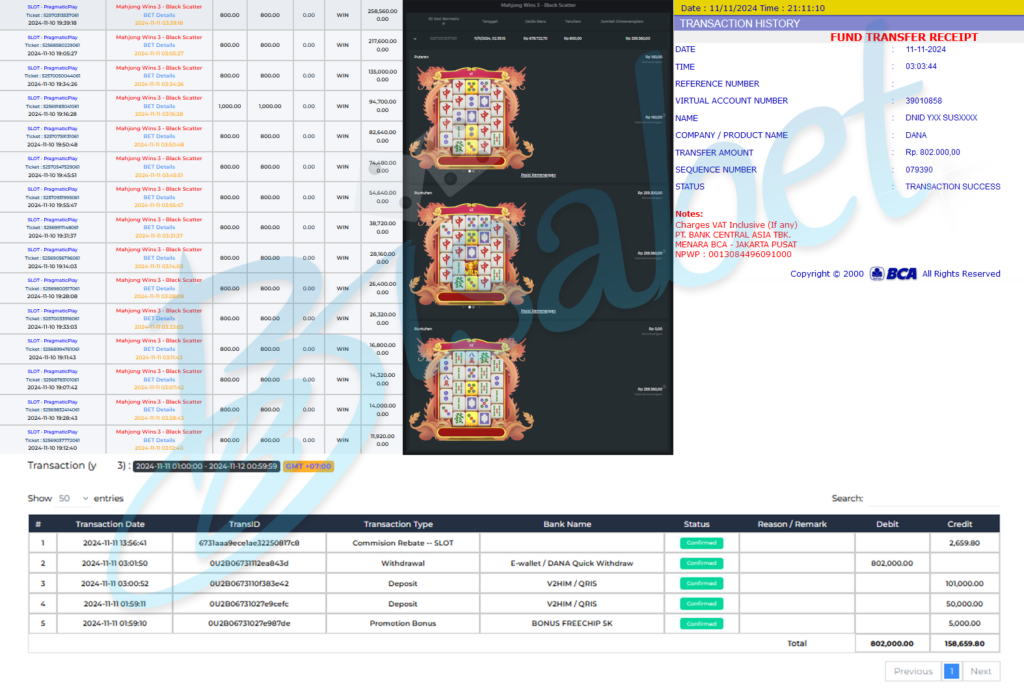
Task: Open the entries-per-page dropdown showing 50
Action: 71,498
